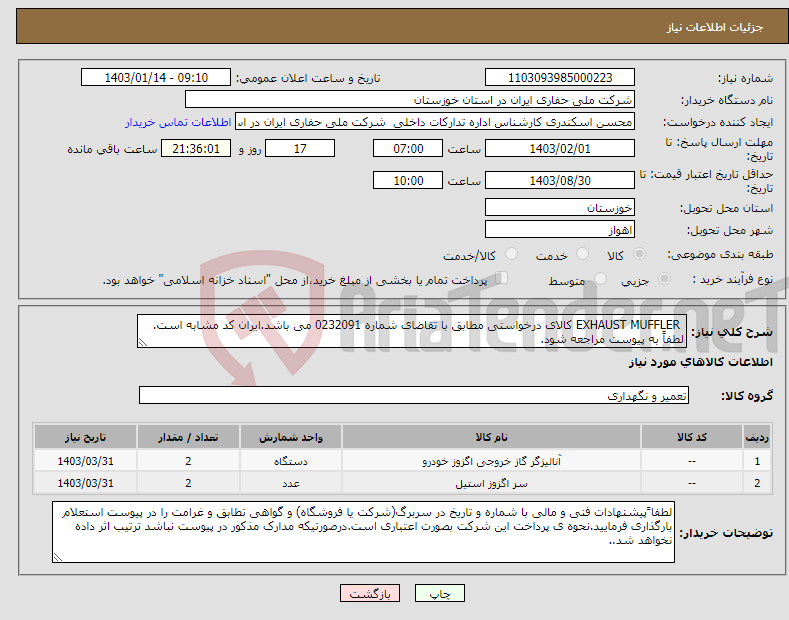Viewport: 789px width, 620px height.
Task: Click the quantity cell in row 1
Action: click(188, 461)
